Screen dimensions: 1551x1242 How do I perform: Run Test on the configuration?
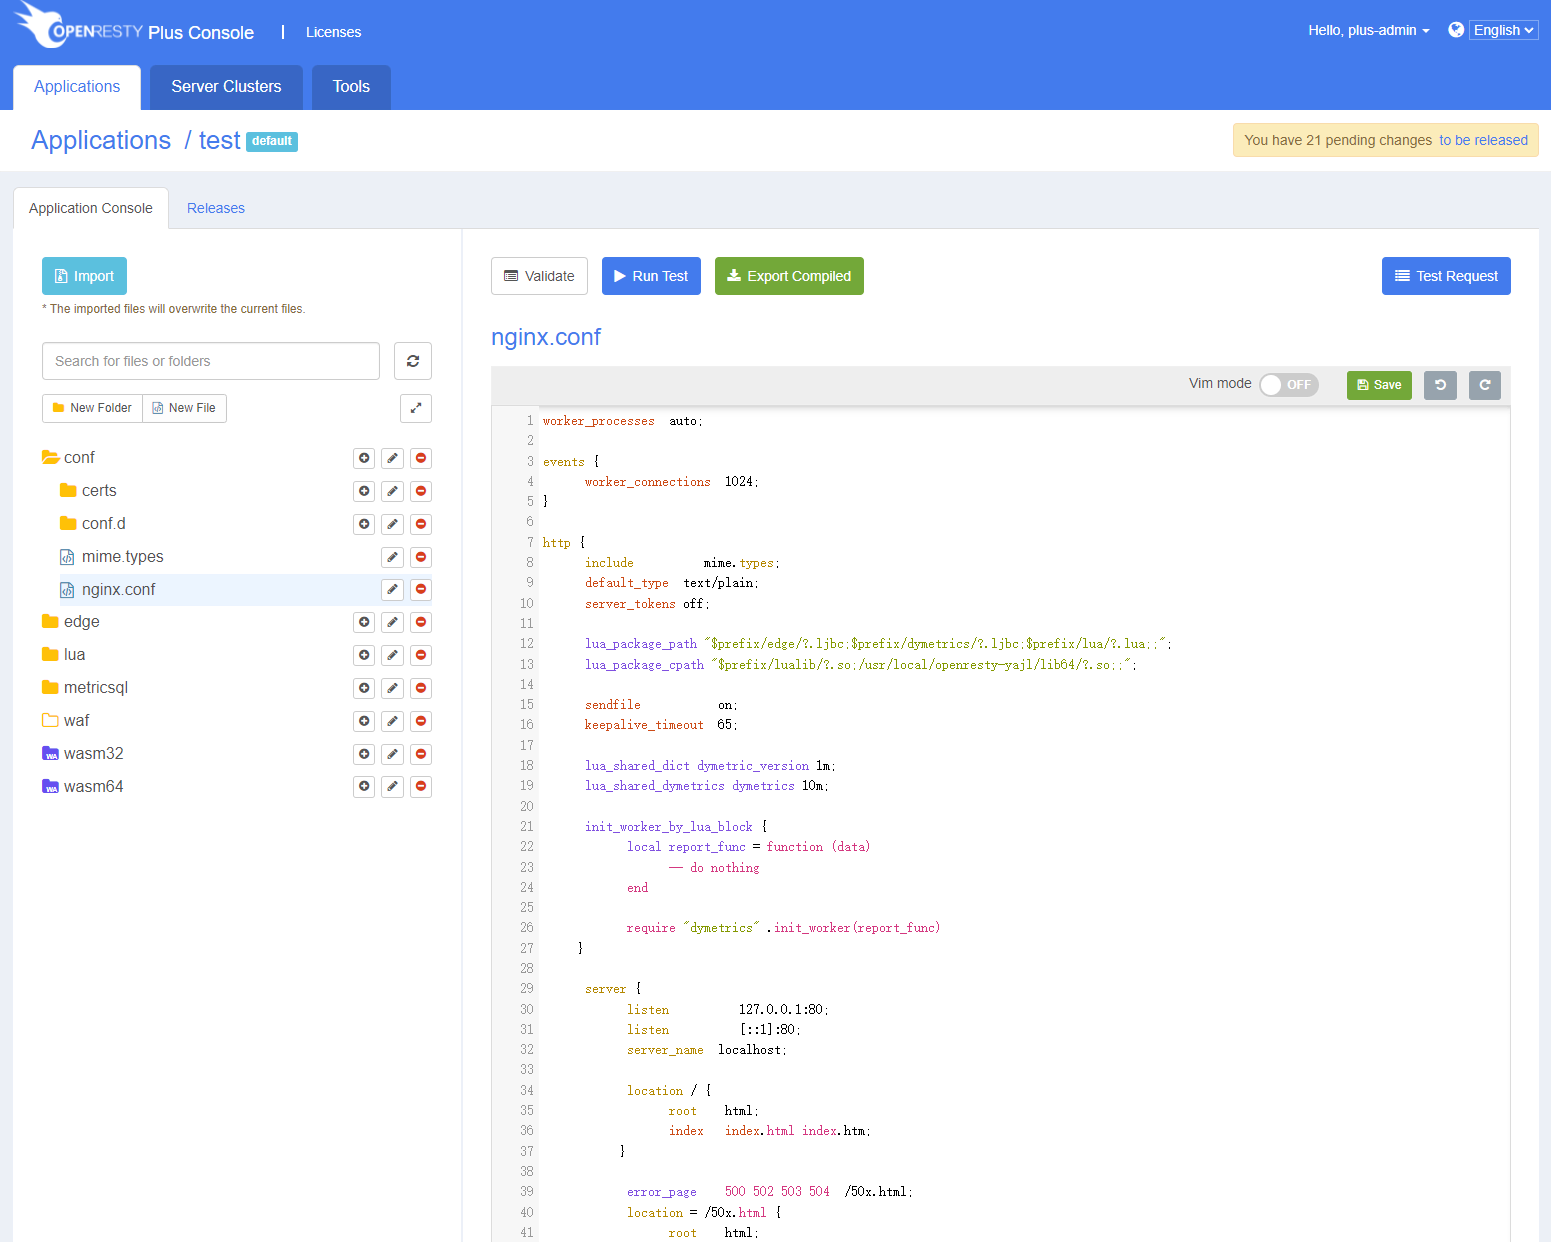651,276
